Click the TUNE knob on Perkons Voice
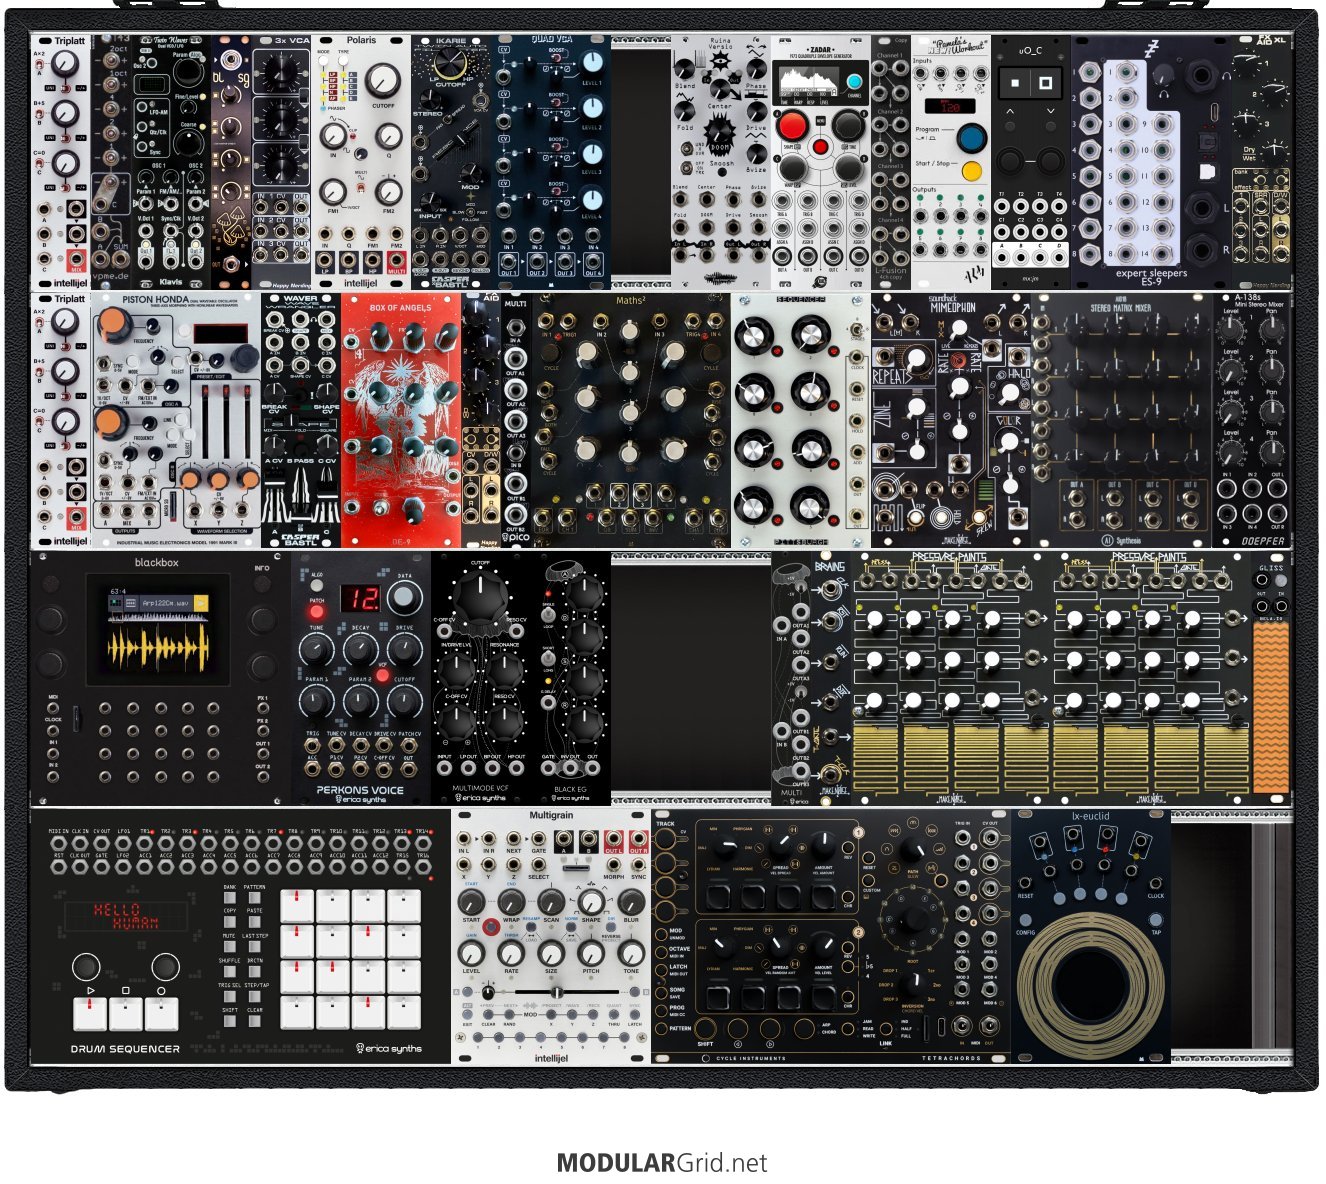1326x1184 pixels. coord(317,651)
